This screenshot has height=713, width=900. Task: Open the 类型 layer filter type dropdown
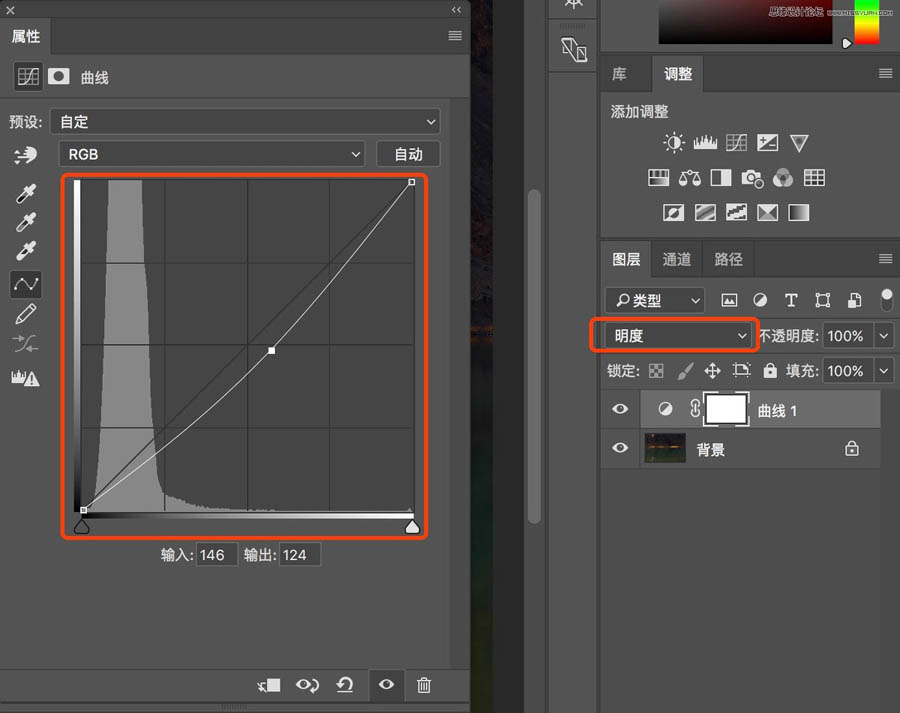(x=655, y=300)
